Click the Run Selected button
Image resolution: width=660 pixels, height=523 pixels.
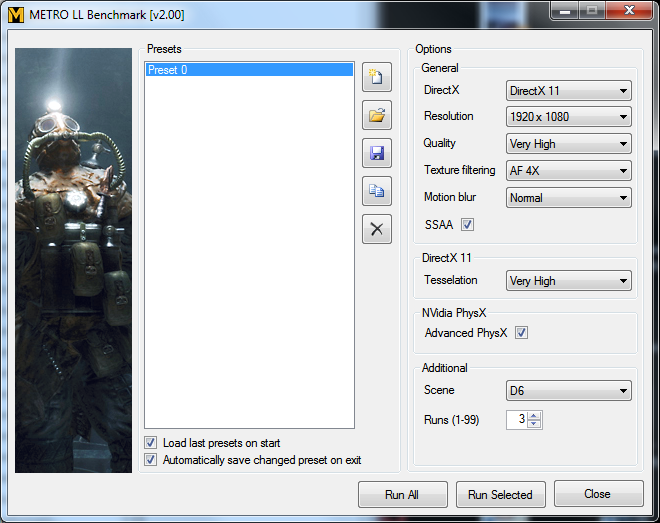[x=500, y=494]
